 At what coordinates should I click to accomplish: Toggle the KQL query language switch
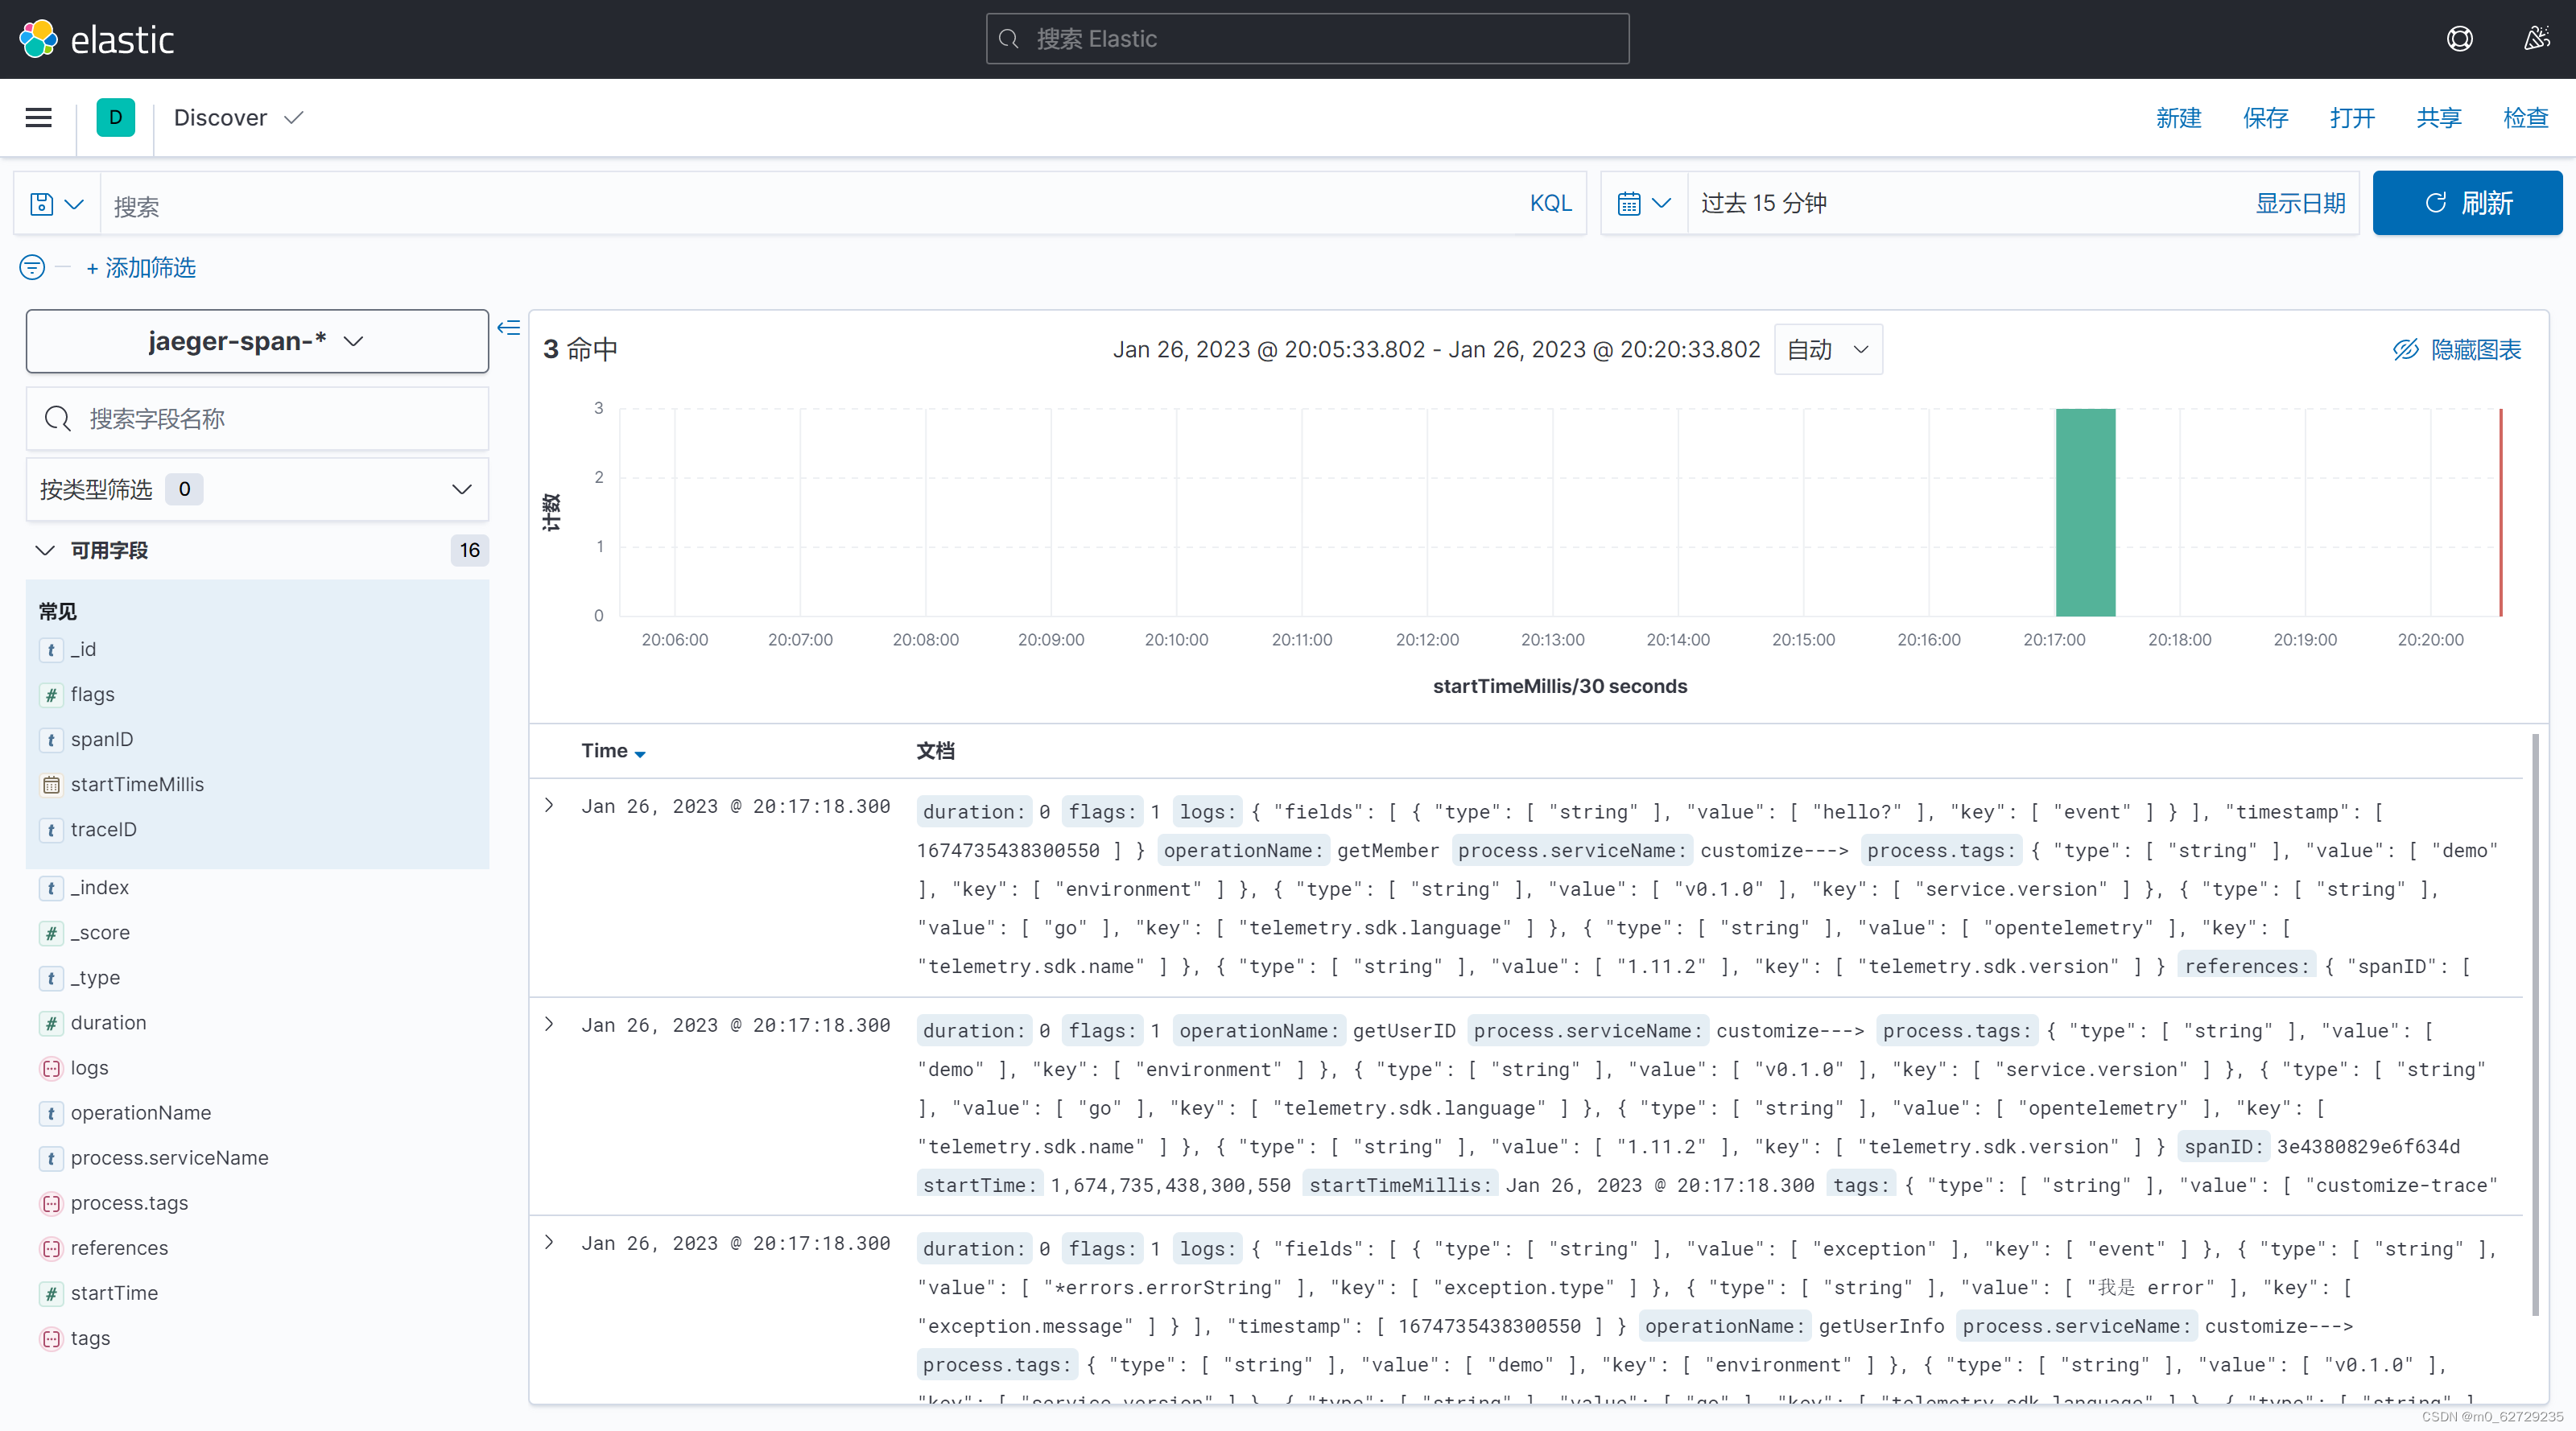click(x=1550, y=203)
